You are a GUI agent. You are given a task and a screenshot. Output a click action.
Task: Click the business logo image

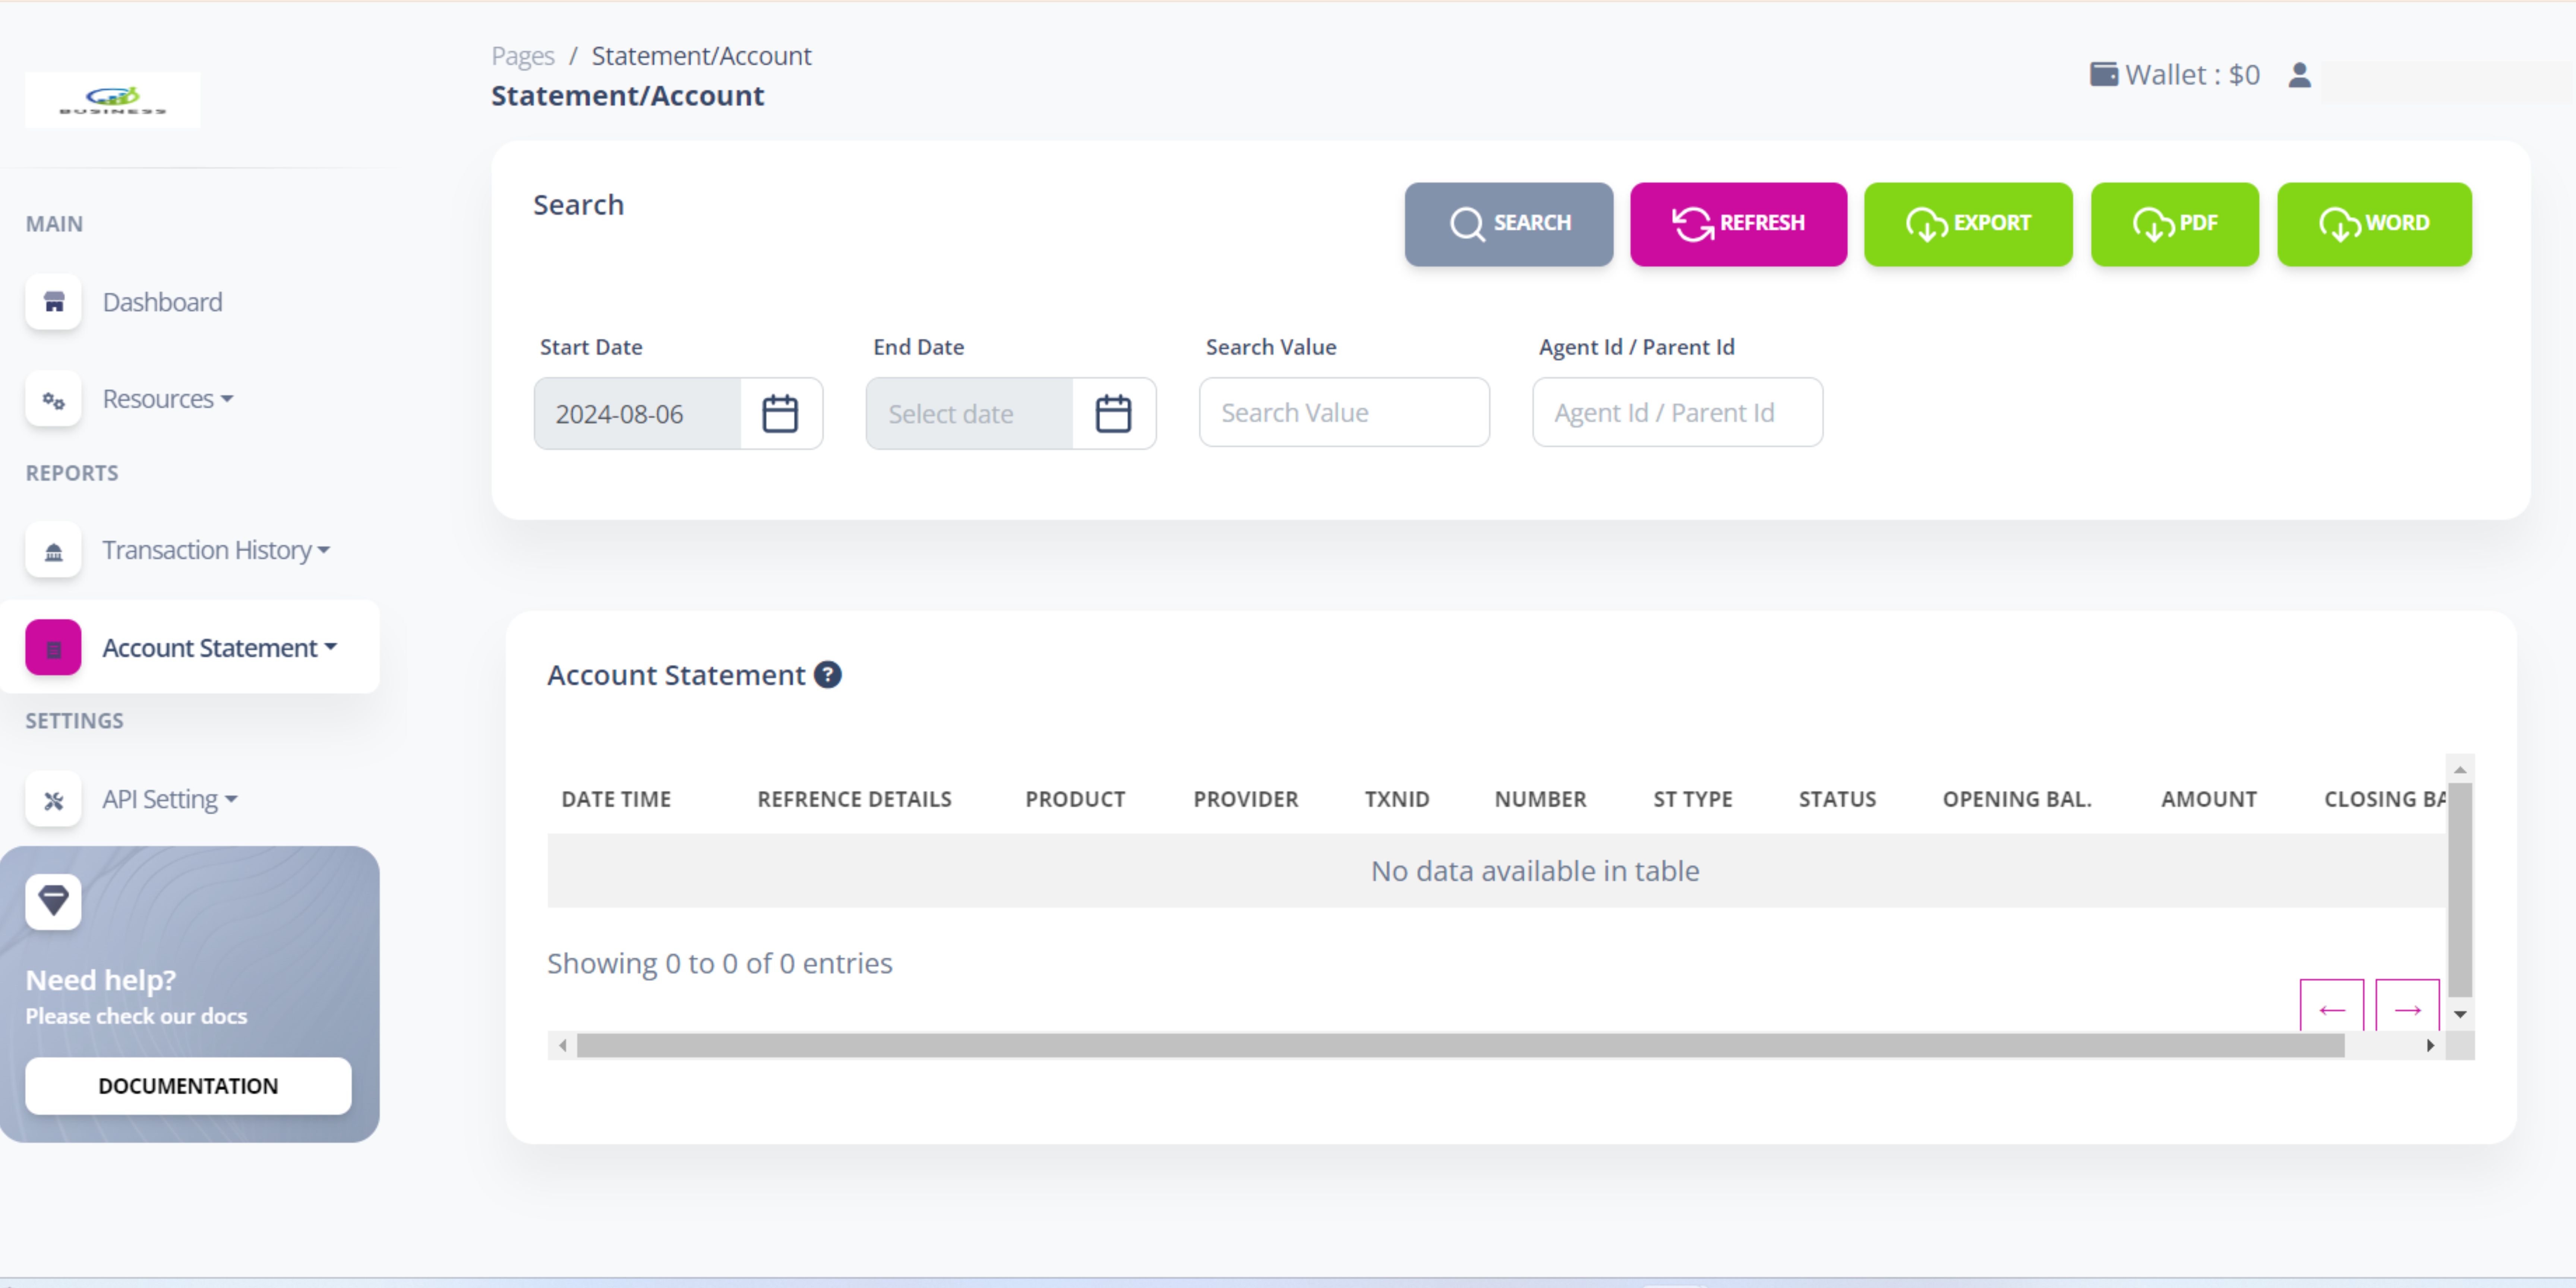(113, 99)
